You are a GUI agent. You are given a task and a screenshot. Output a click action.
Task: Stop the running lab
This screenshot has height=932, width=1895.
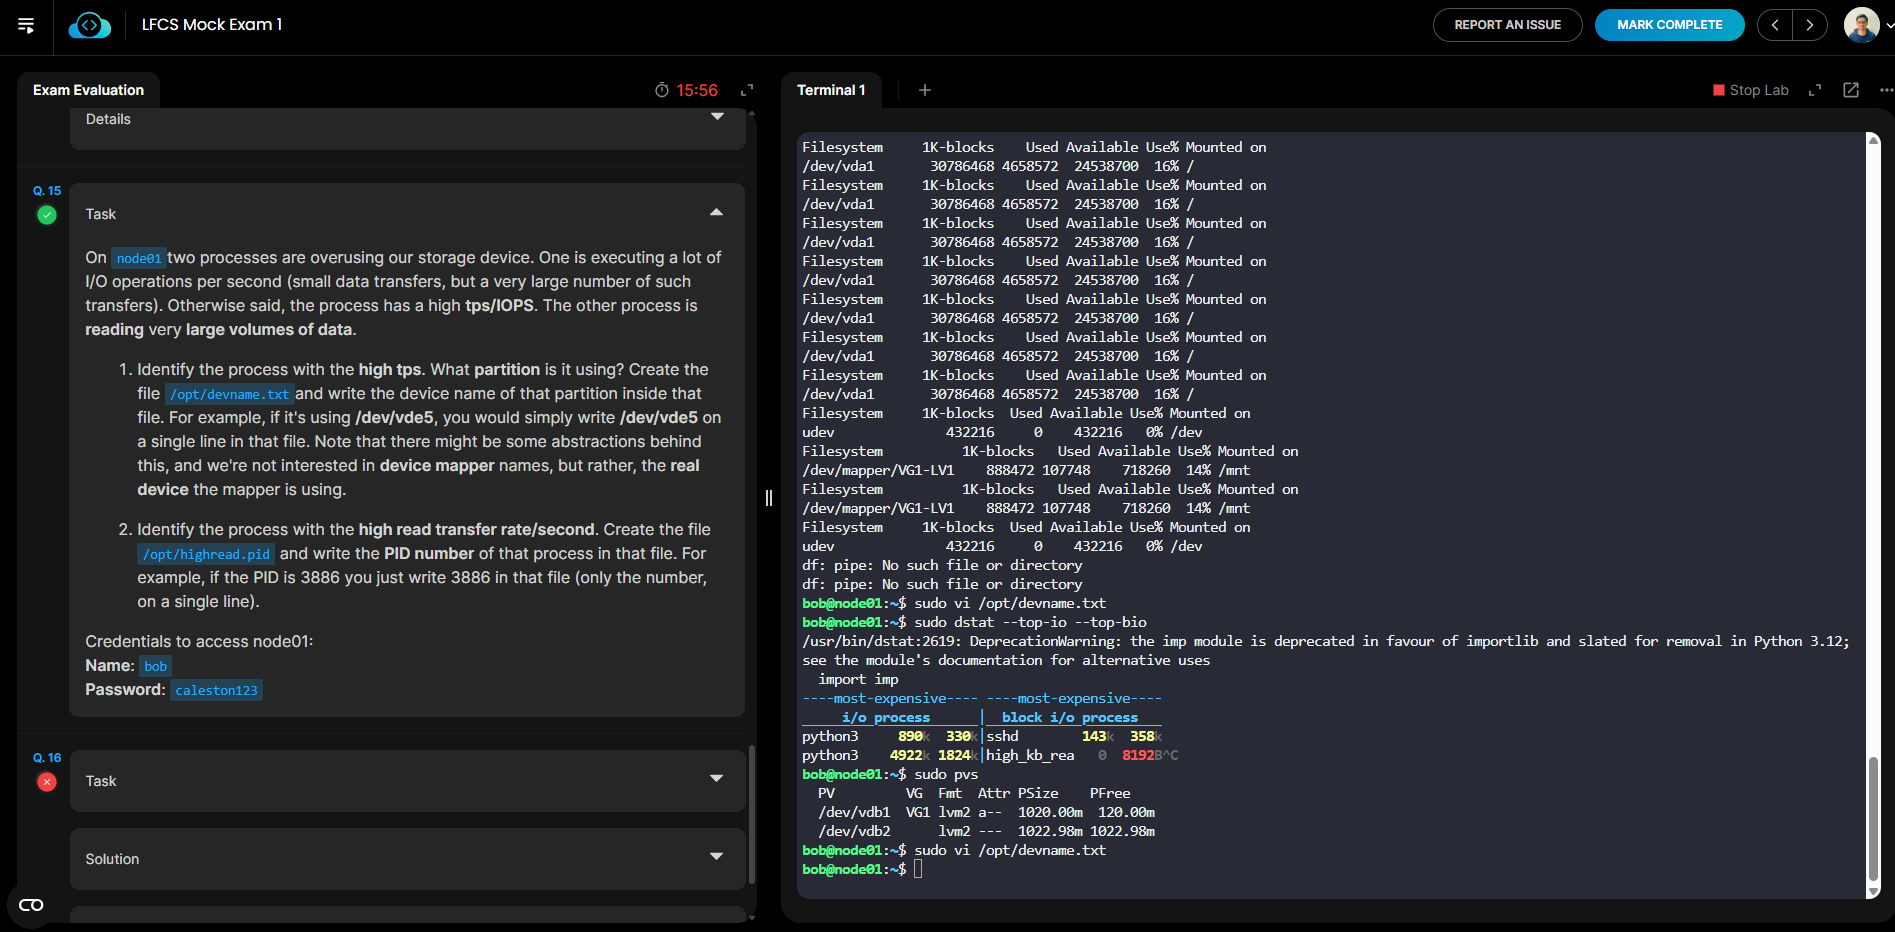[1750, 90]
